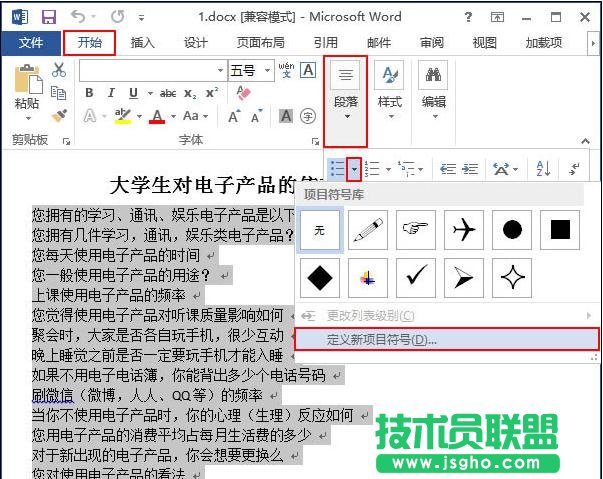This screenshot has width=603, height=479.
Task: Switch to the 设计 Design tab
Action: [x=196, y=42]
